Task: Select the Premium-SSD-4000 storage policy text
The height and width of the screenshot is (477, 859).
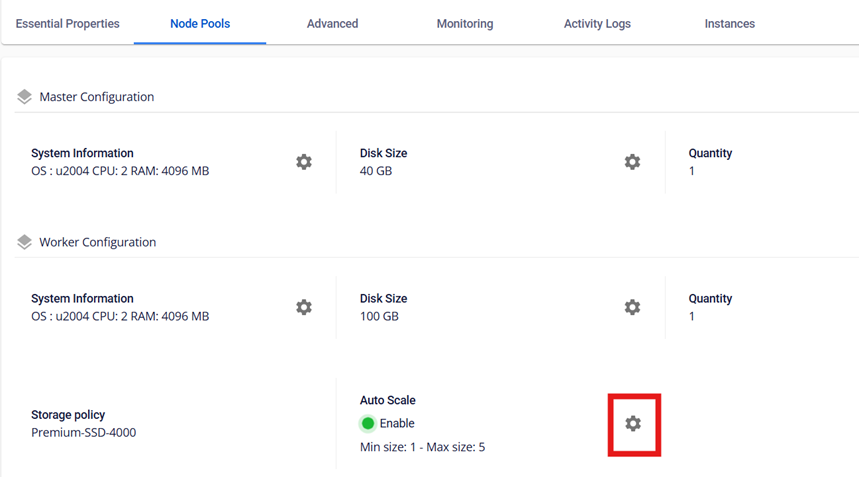Action: click(83, 433)
